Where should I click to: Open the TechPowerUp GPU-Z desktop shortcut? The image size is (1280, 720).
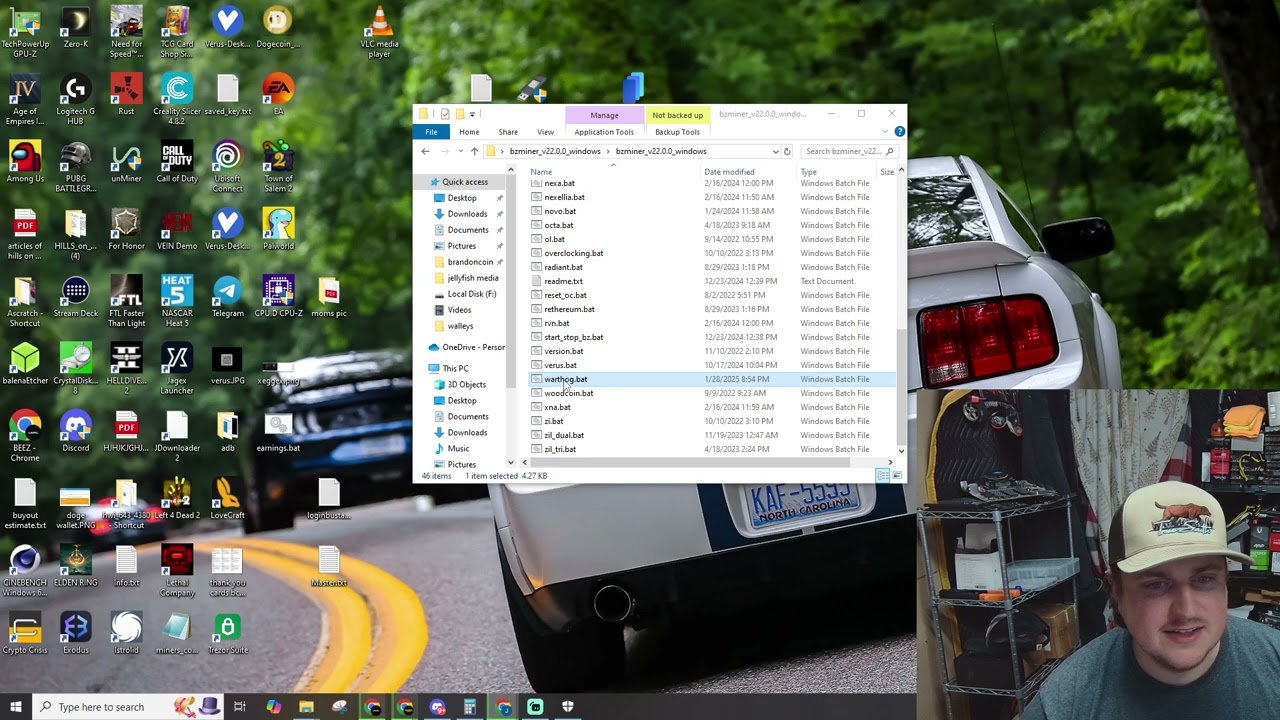(25, 32)
